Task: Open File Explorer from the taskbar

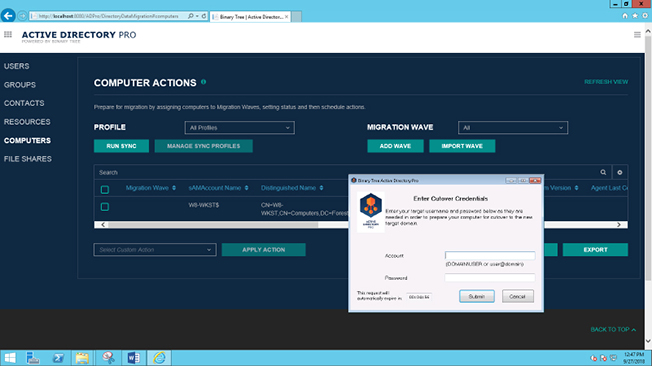Action: click(82, 358)
